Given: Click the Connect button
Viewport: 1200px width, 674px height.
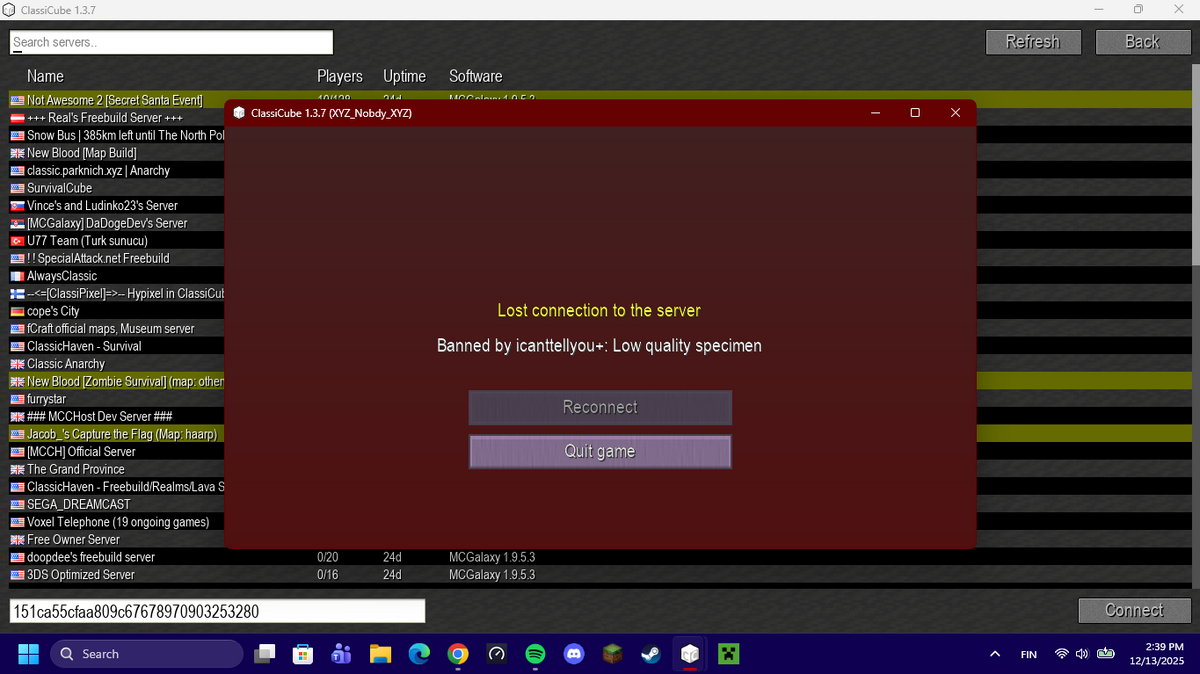Looking at the screenshot, I should click(x=1133, y=610).
